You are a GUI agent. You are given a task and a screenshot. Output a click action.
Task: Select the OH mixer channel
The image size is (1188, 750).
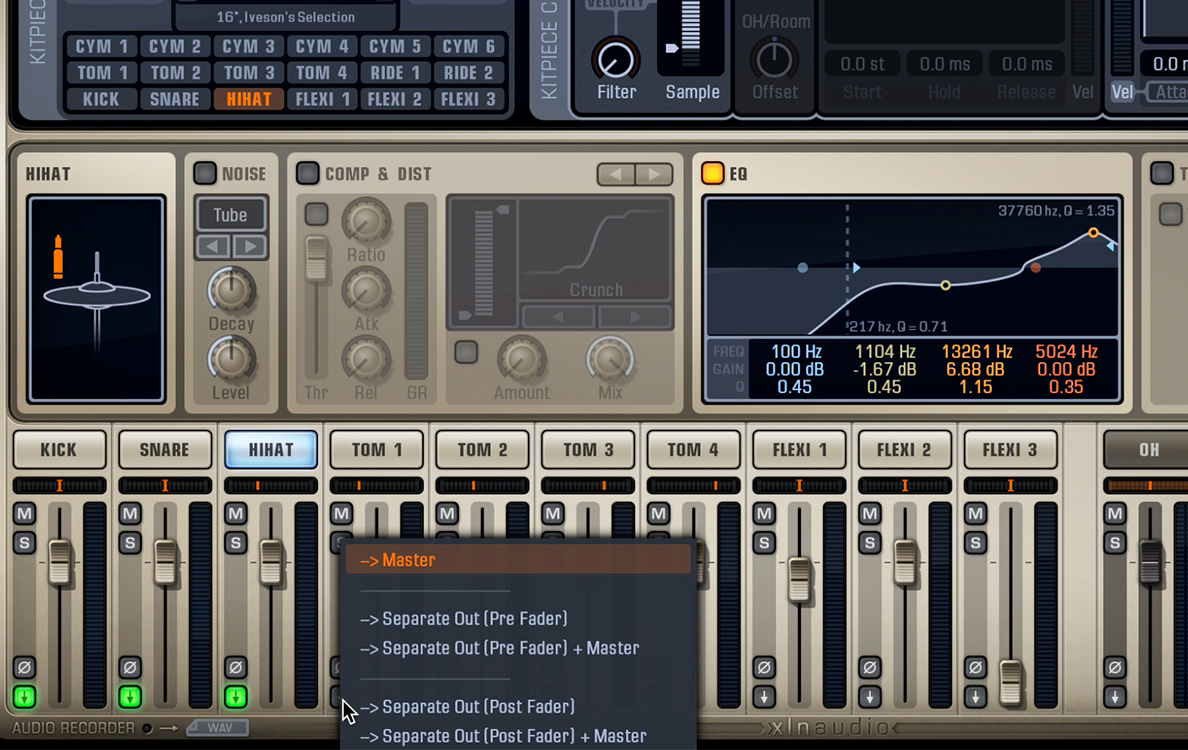(x=1148, y=450)
